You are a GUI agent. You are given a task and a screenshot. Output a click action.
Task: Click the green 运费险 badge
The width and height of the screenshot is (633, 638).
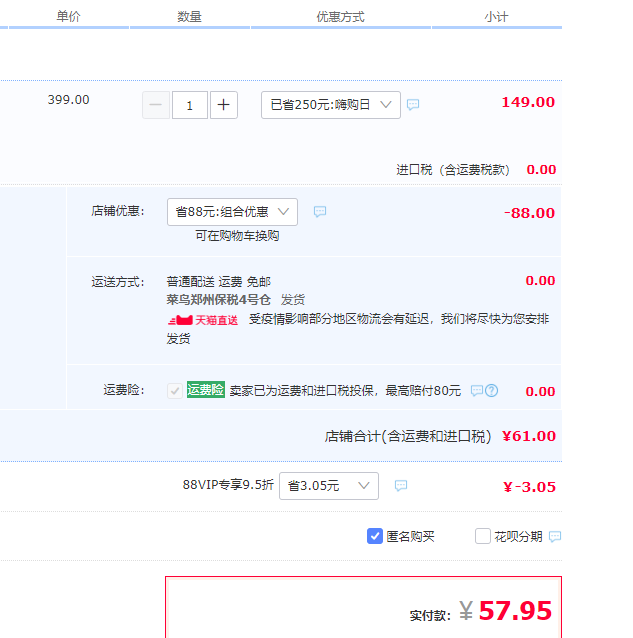[205, 390]
